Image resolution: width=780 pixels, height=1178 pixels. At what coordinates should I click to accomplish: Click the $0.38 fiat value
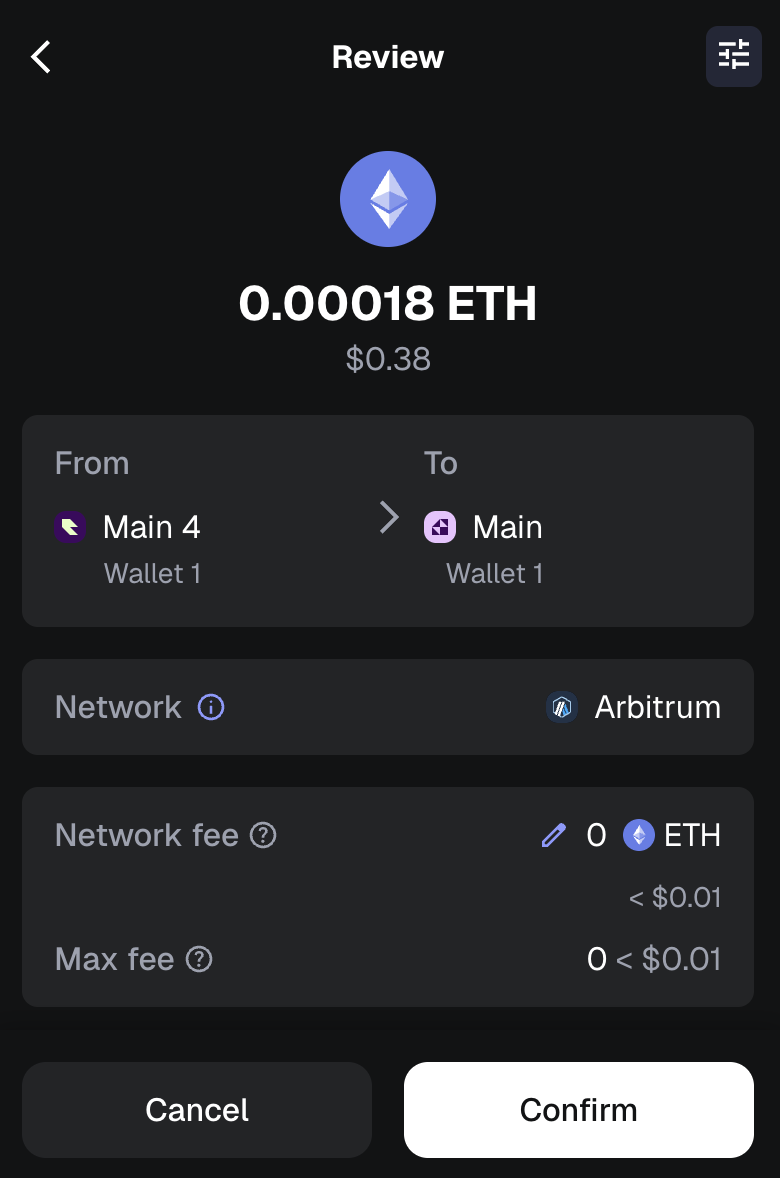click(x=388, y=359)
